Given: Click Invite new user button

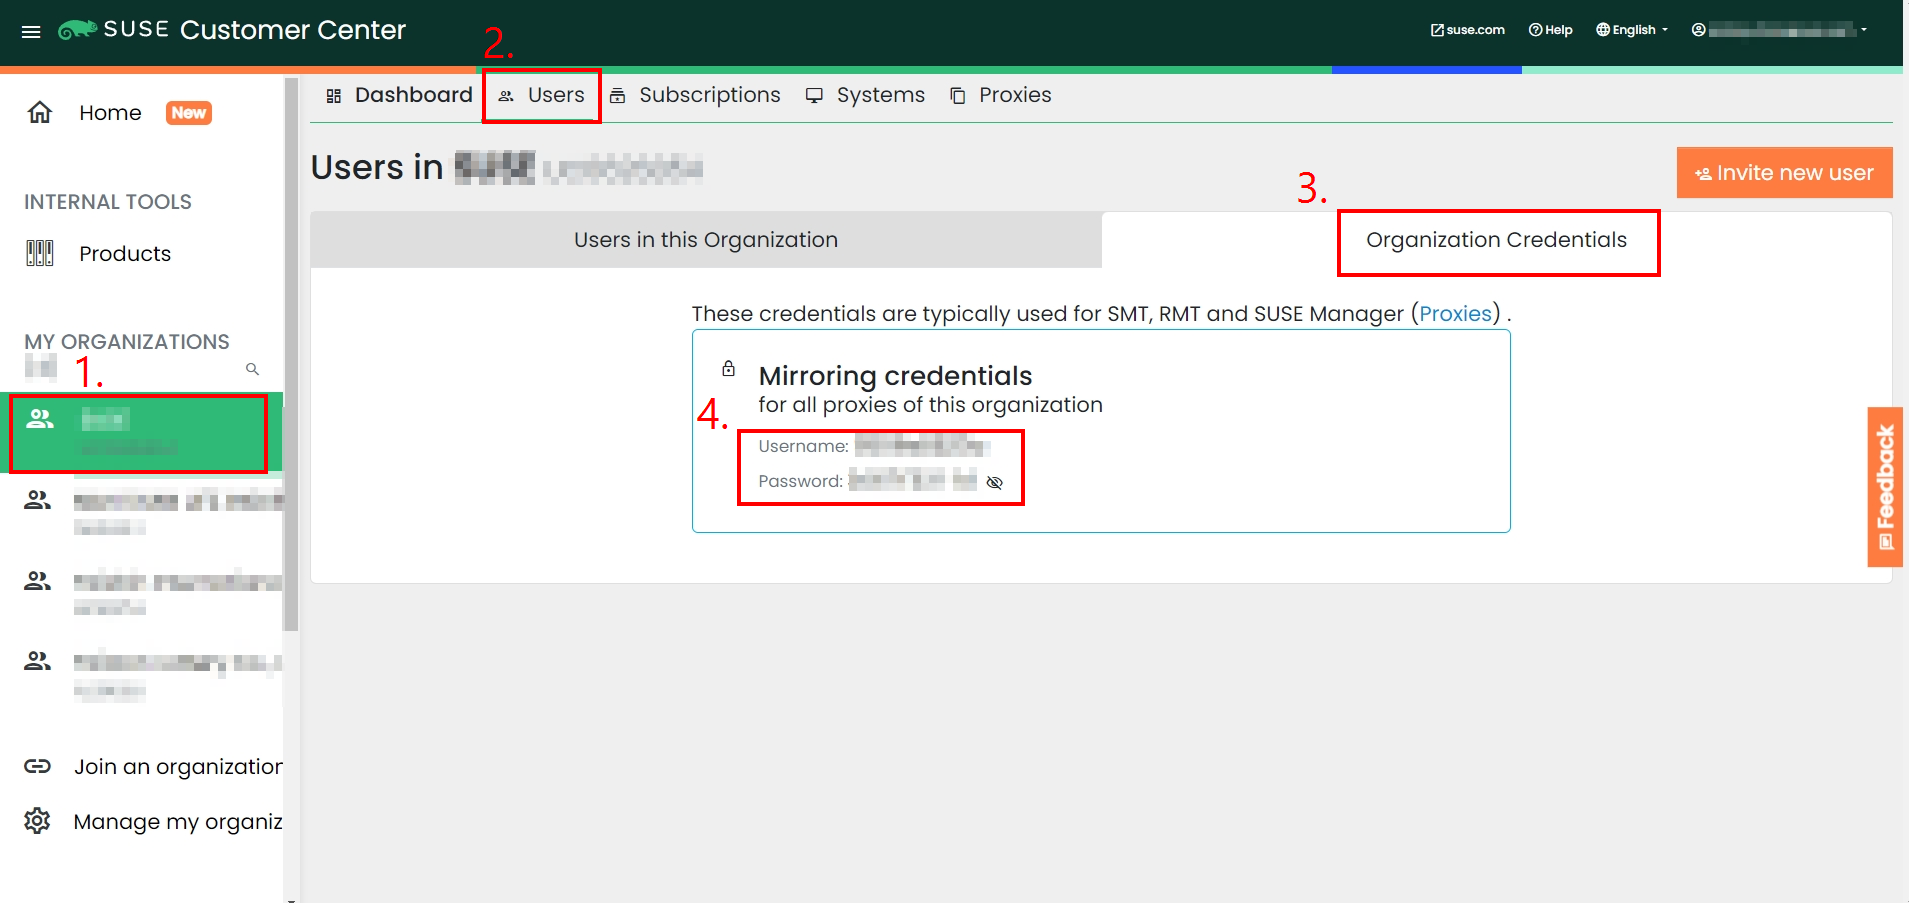Looking at the screenshot, I should coord(1785,173).
